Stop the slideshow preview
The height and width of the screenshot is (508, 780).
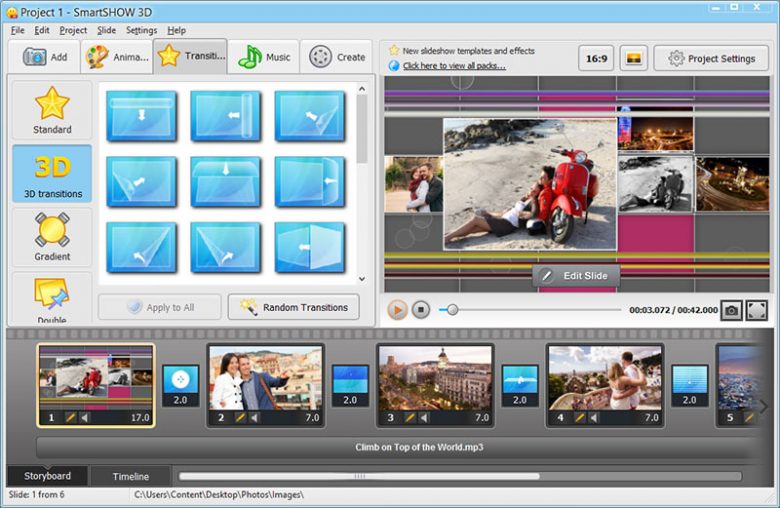tap(420, 310)
